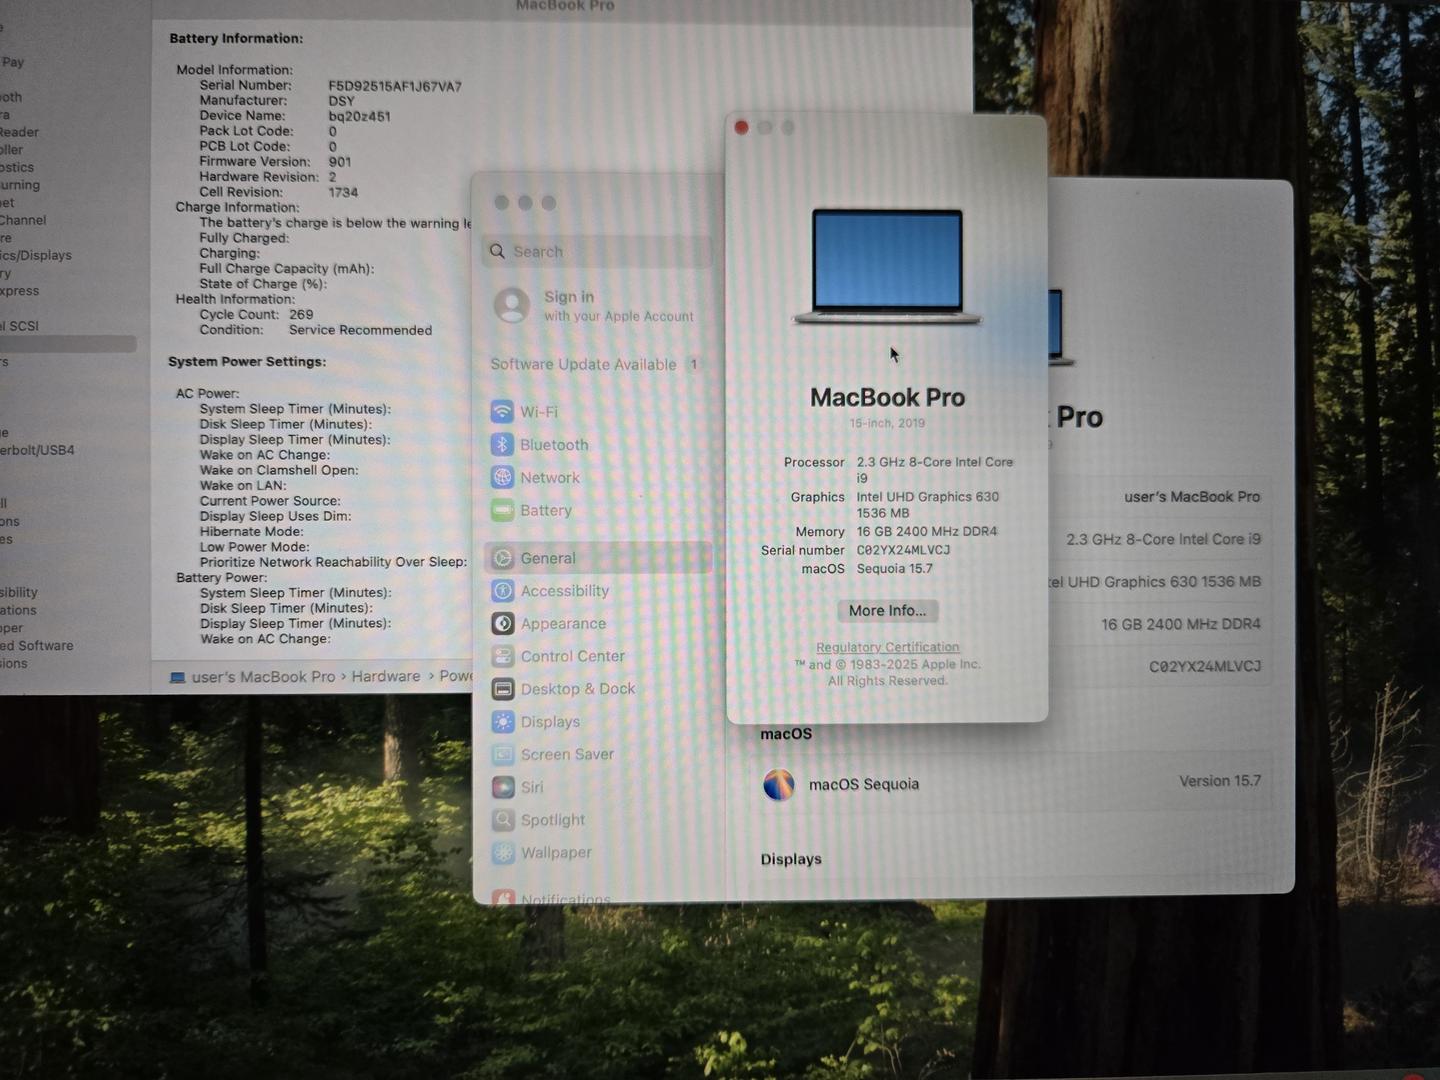This screenshot has height=1080, width=1440.
Task: Click Version 15.7 in System Settings
Action: click(1220, 781)
